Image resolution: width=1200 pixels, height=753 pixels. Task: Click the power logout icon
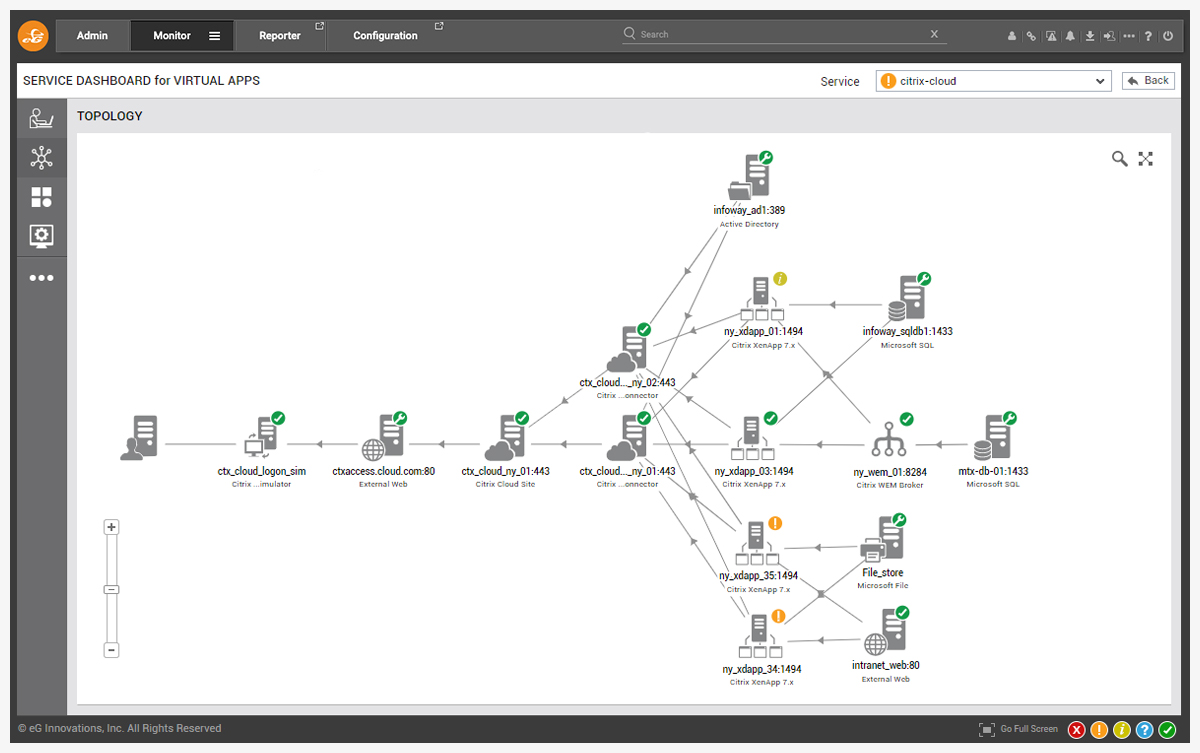(x=1168, y=36)
